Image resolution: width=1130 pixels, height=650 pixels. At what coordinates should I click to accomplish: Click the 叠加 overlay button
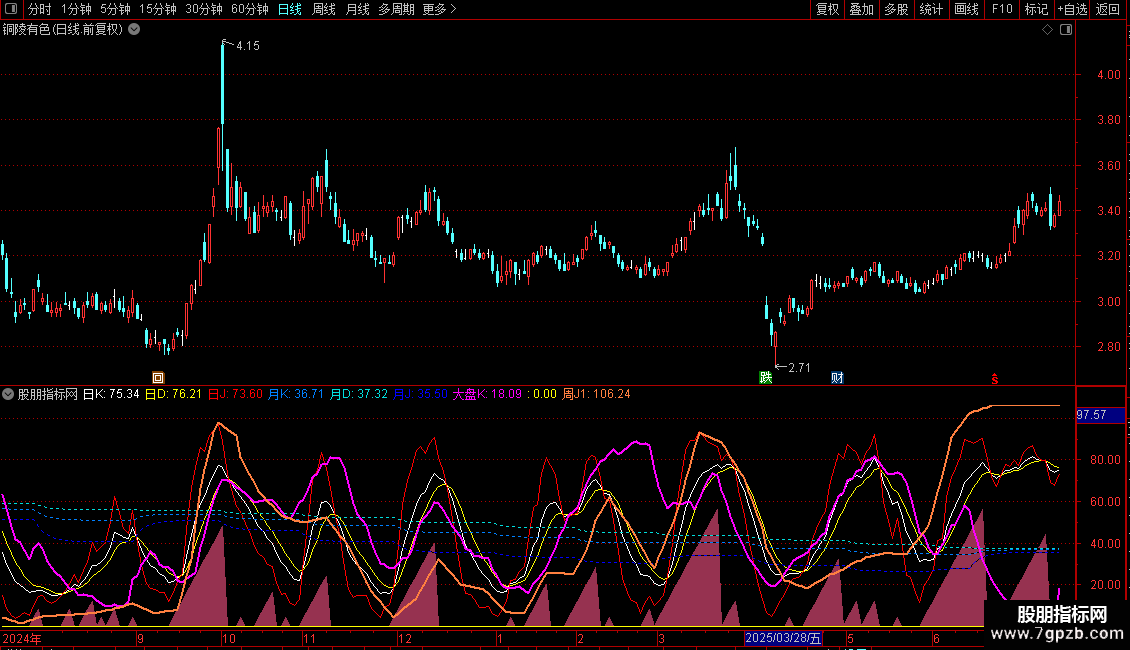861,9
